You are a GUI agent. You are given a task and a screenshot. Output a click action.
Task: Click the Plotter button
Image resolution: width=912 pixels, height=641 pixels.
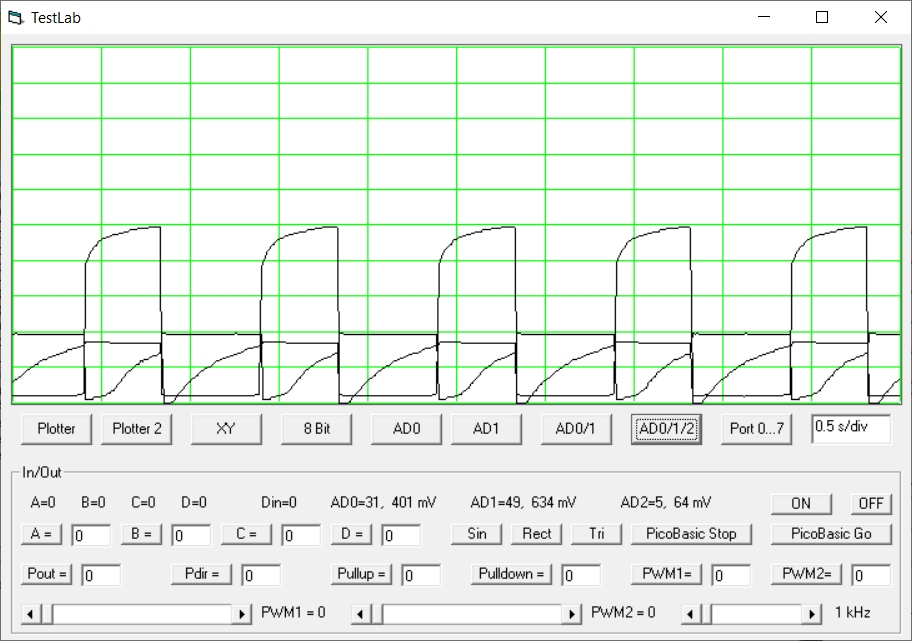(56, 428)
